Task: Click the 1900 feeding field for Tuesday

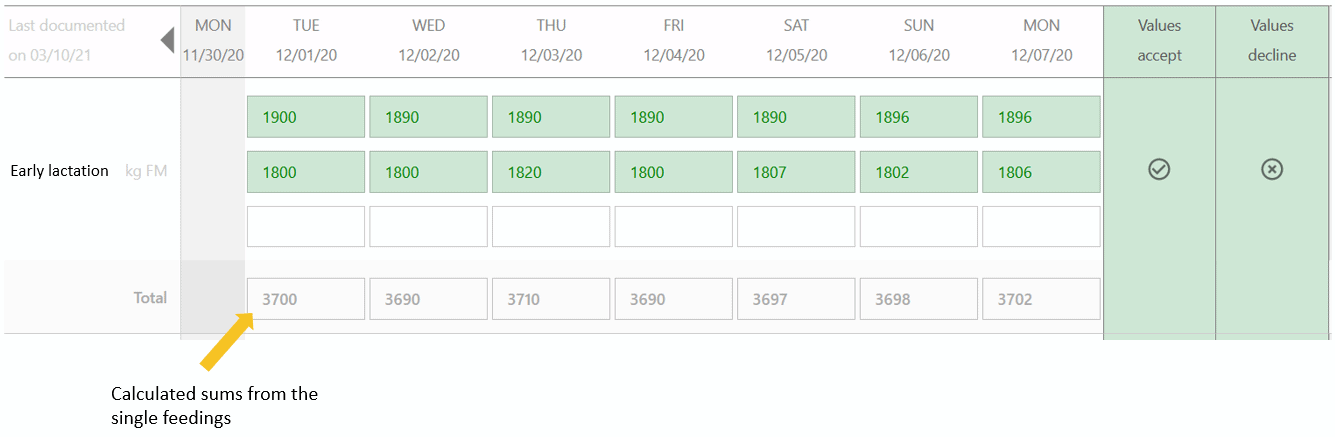Action: pyautogui.click(x=306, y=117)
